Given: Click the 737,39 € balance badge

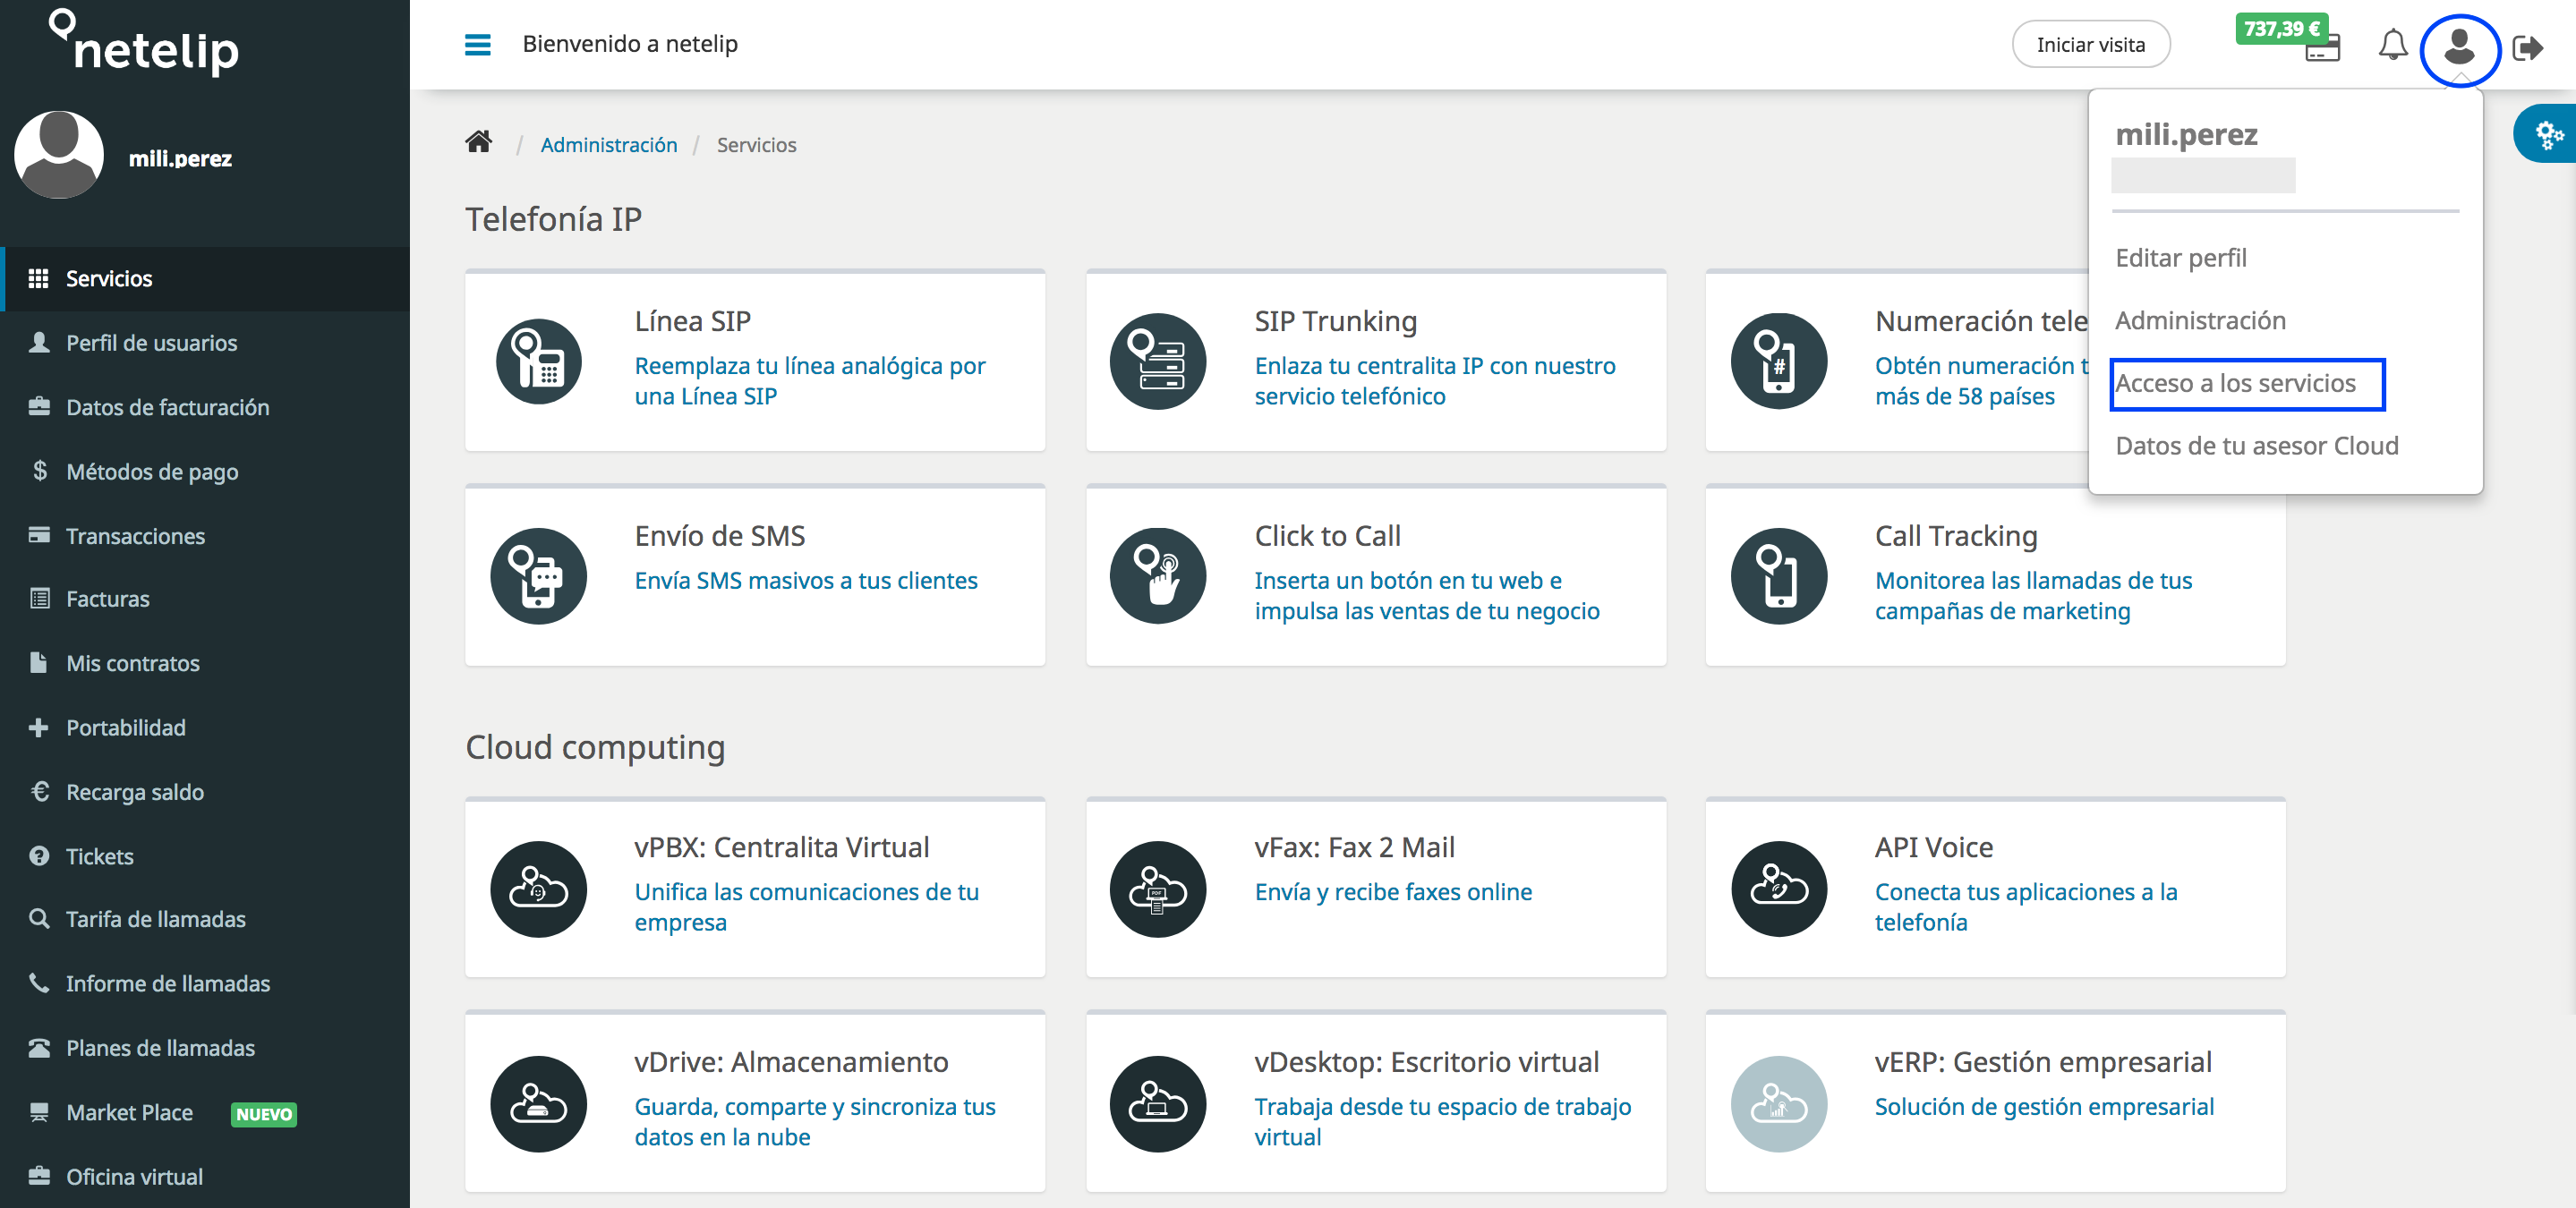Looking at the screenshot, I should point(2281,29).
